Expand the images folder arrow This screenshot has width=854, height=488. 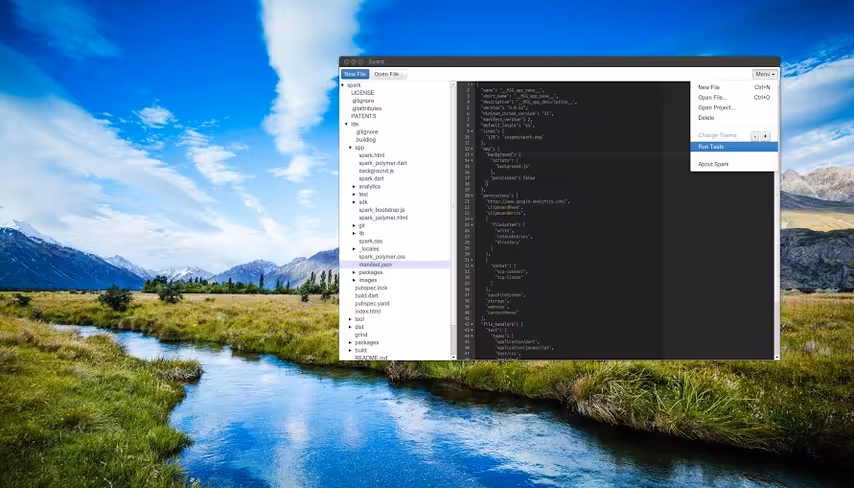(x=355, y=280)
